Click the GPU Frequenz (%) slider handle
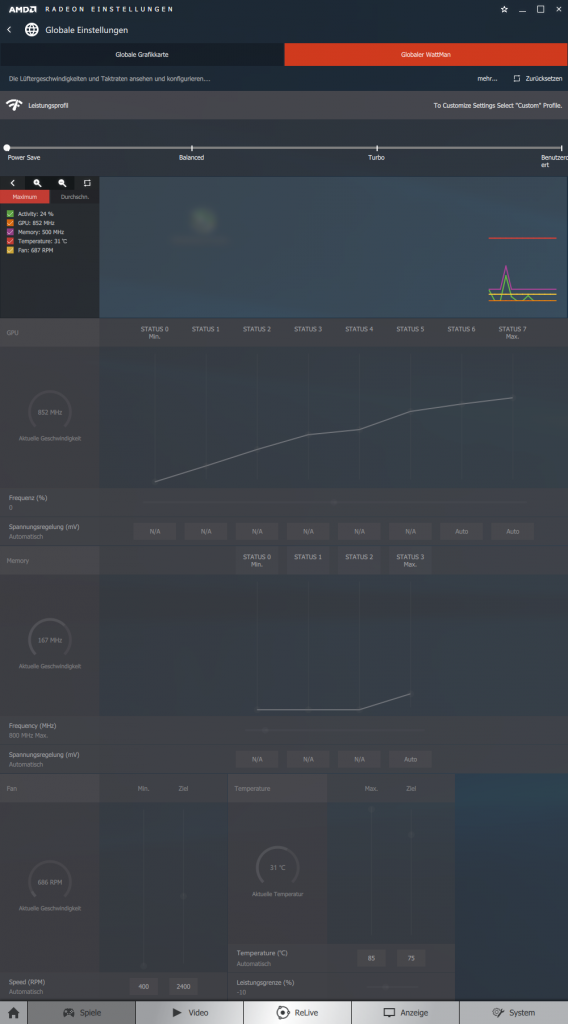568x1024 pixels. (x=334, y=502)
